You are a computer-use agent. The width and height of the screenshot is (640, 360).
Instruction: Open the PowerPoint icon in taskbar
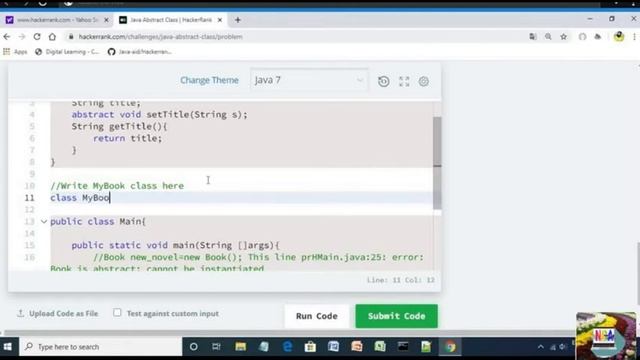357,347
